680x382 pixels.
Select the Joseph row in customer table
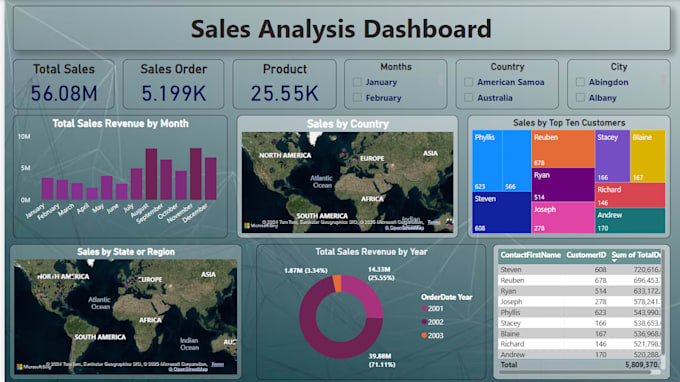(580, 302)
